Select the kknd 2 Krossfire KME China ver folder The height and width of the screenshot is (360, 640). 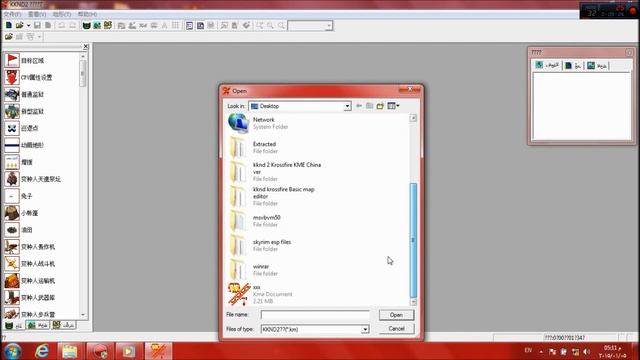(276, 171)
